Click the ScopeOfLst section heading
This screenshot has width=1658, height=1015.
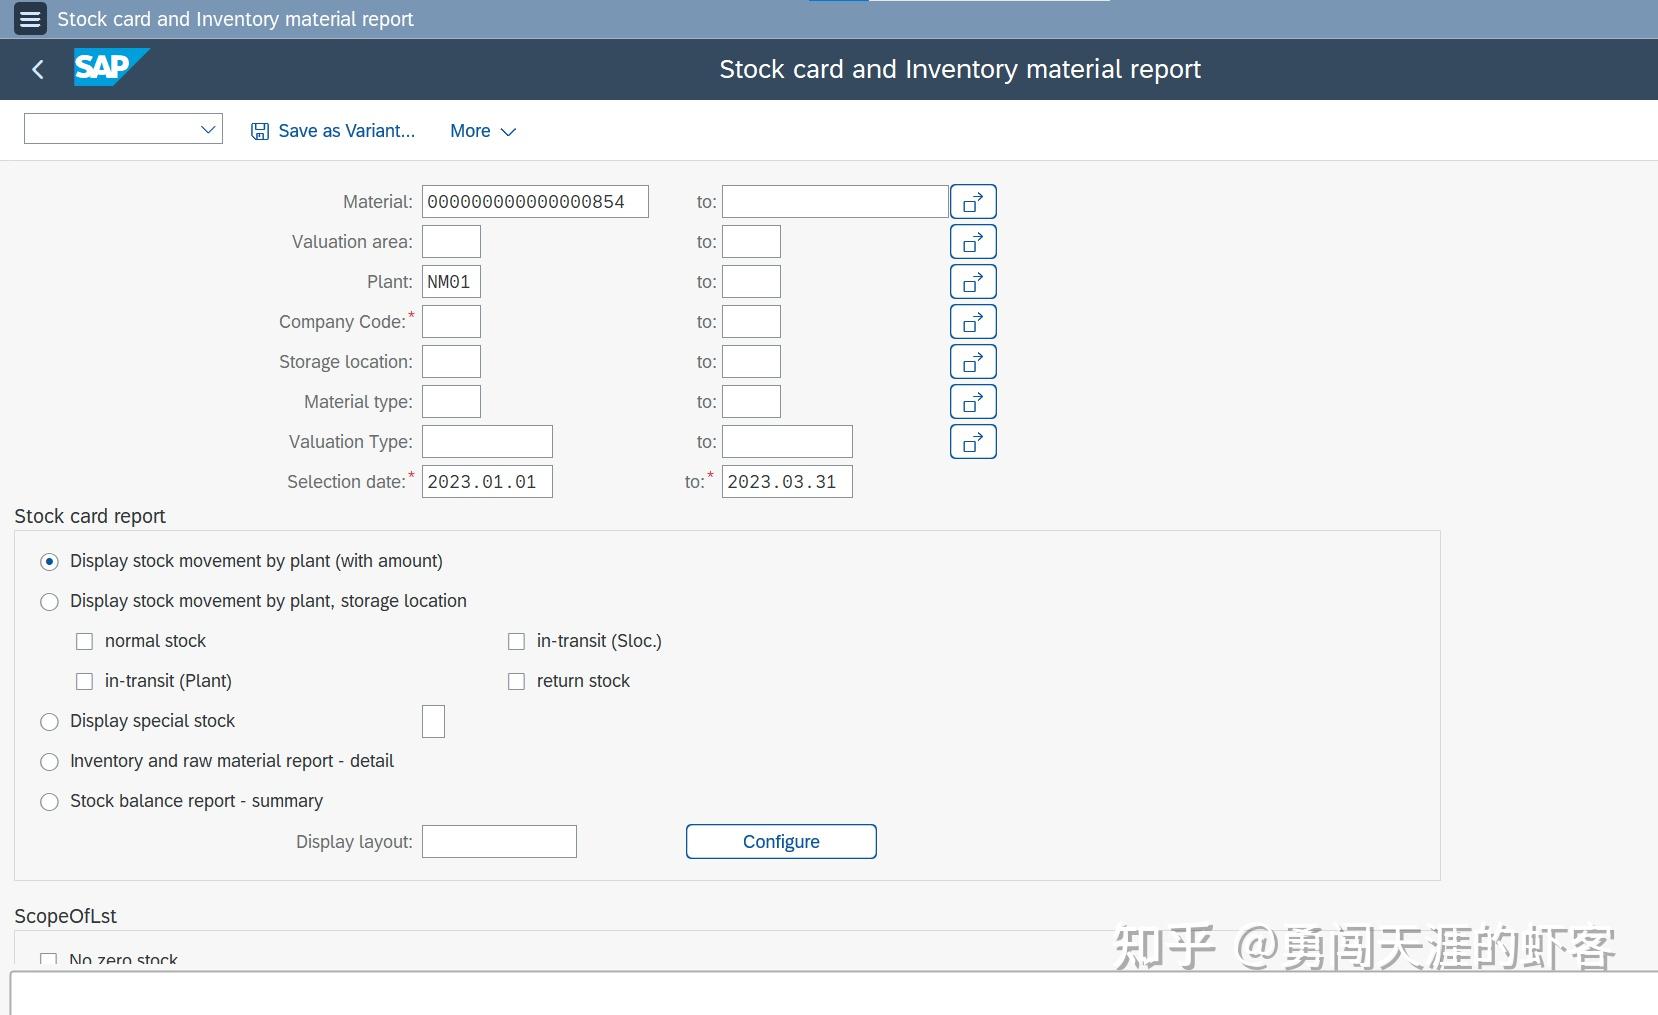pyautogui.click(x=66, y=916)
